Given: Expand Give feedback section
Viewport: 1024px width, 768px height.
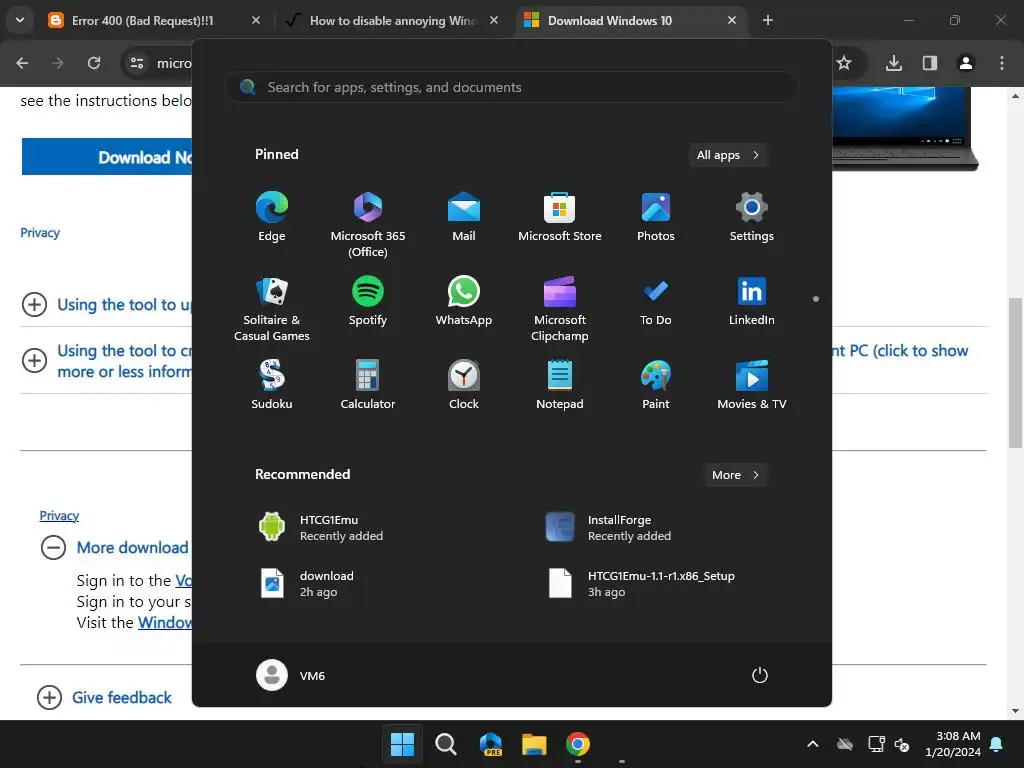Looking at the screenshot, I should (x=104, y=697).
